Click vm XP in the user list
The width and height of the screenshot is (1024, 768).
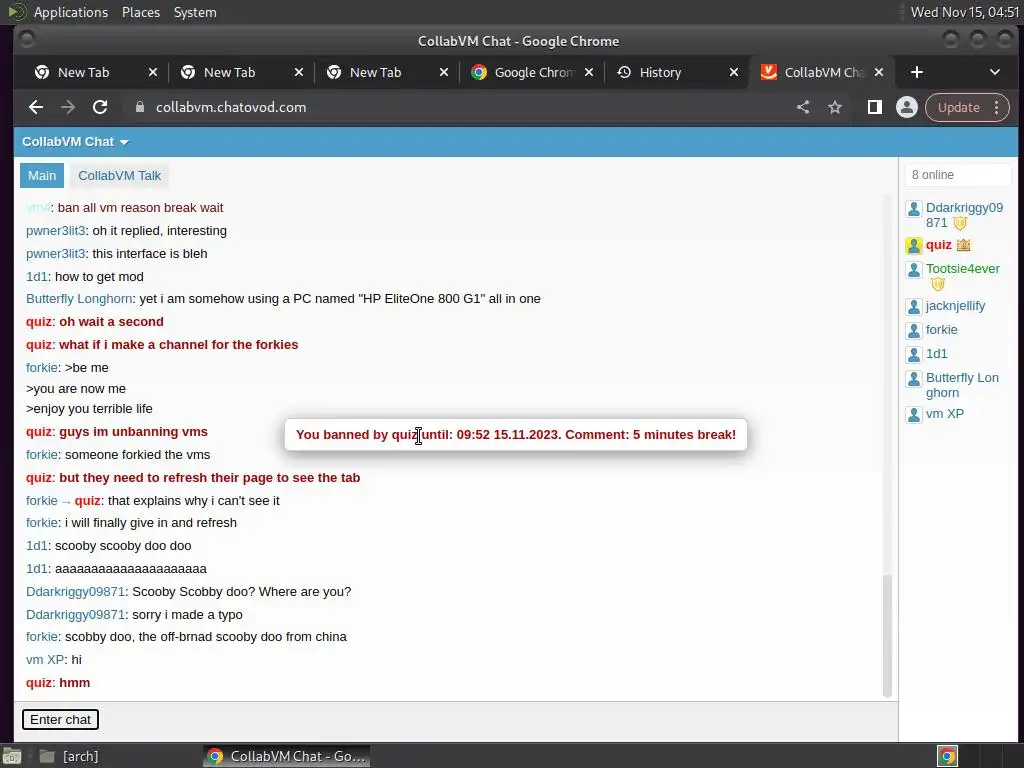944,414
